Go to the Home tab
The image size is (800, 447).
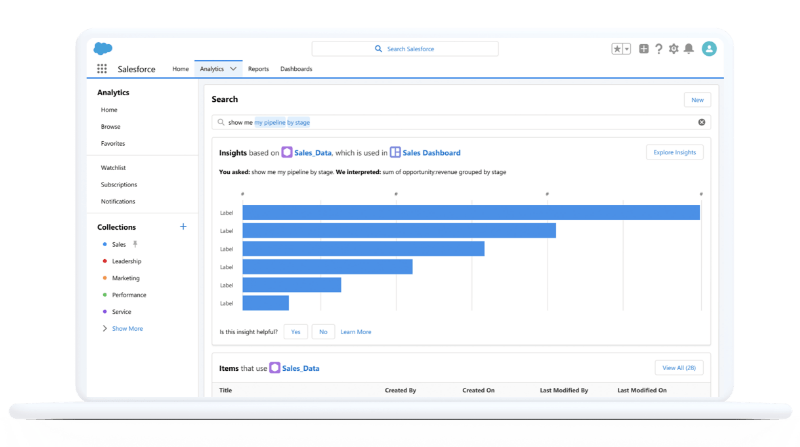[x=181, y=69]
